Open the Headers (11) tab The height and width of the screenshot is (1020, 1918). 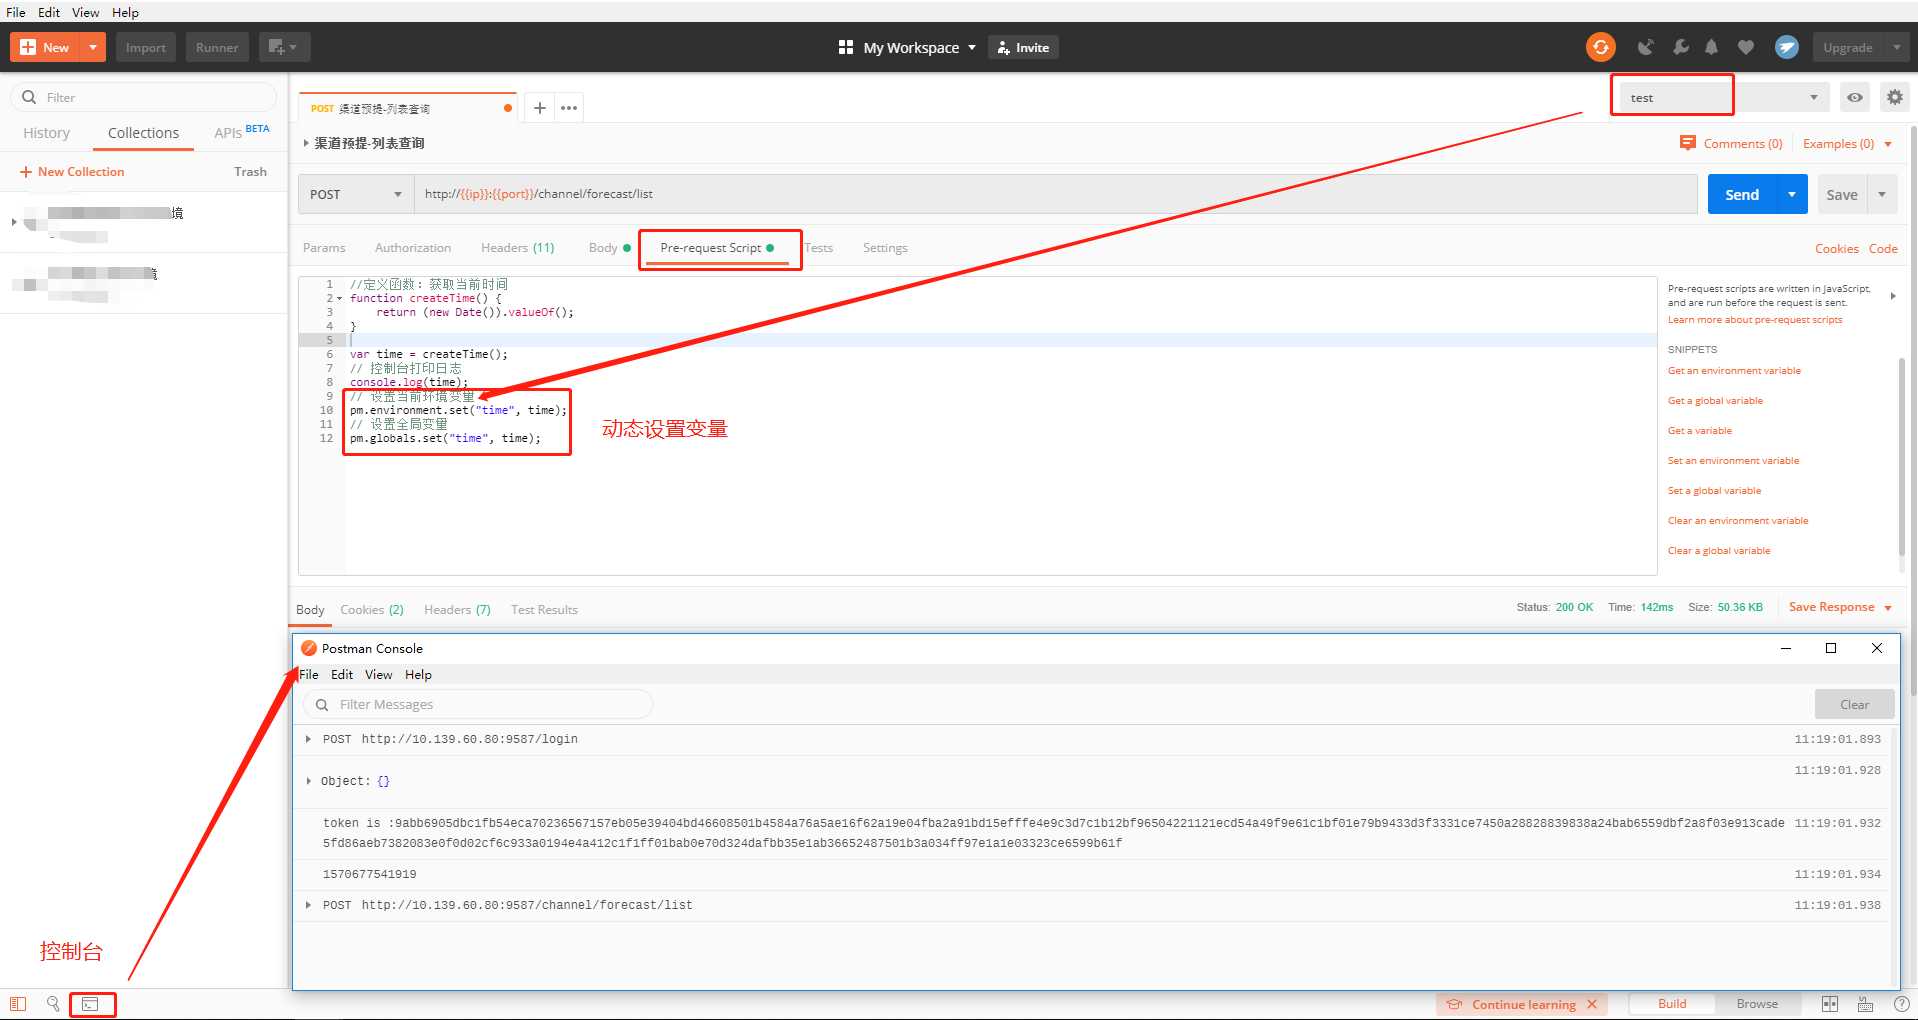coord(517,248)
